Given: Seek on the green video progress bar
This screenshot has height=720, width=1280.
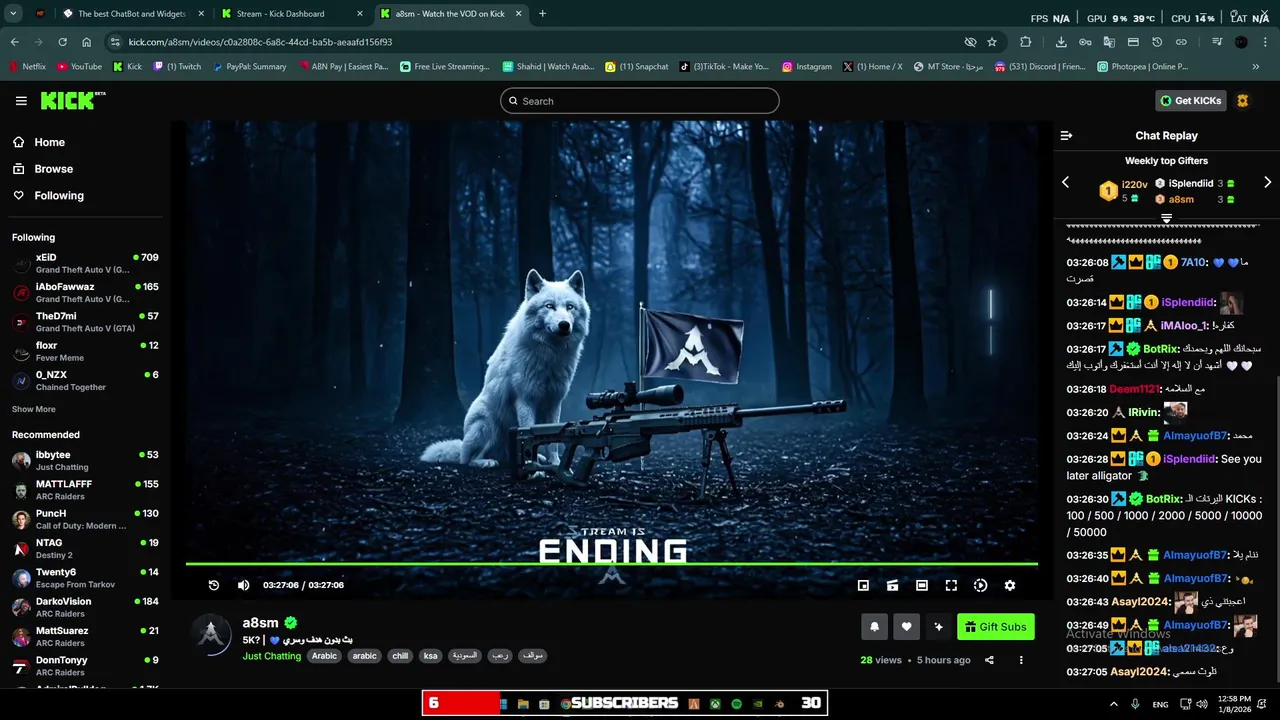Looking at the screenshot, I should 612,564.
